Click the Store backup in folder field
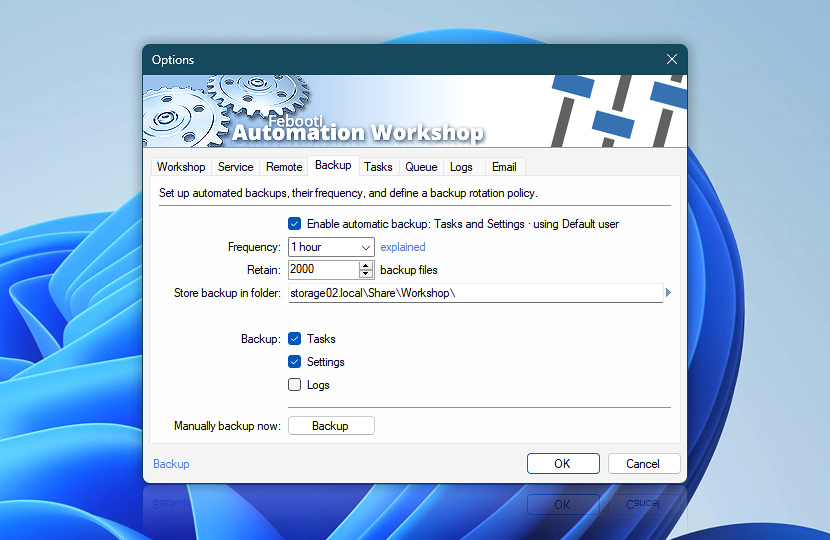Image resolution: width=830 pixels, height=540 pixels. [x=475, y=293]
